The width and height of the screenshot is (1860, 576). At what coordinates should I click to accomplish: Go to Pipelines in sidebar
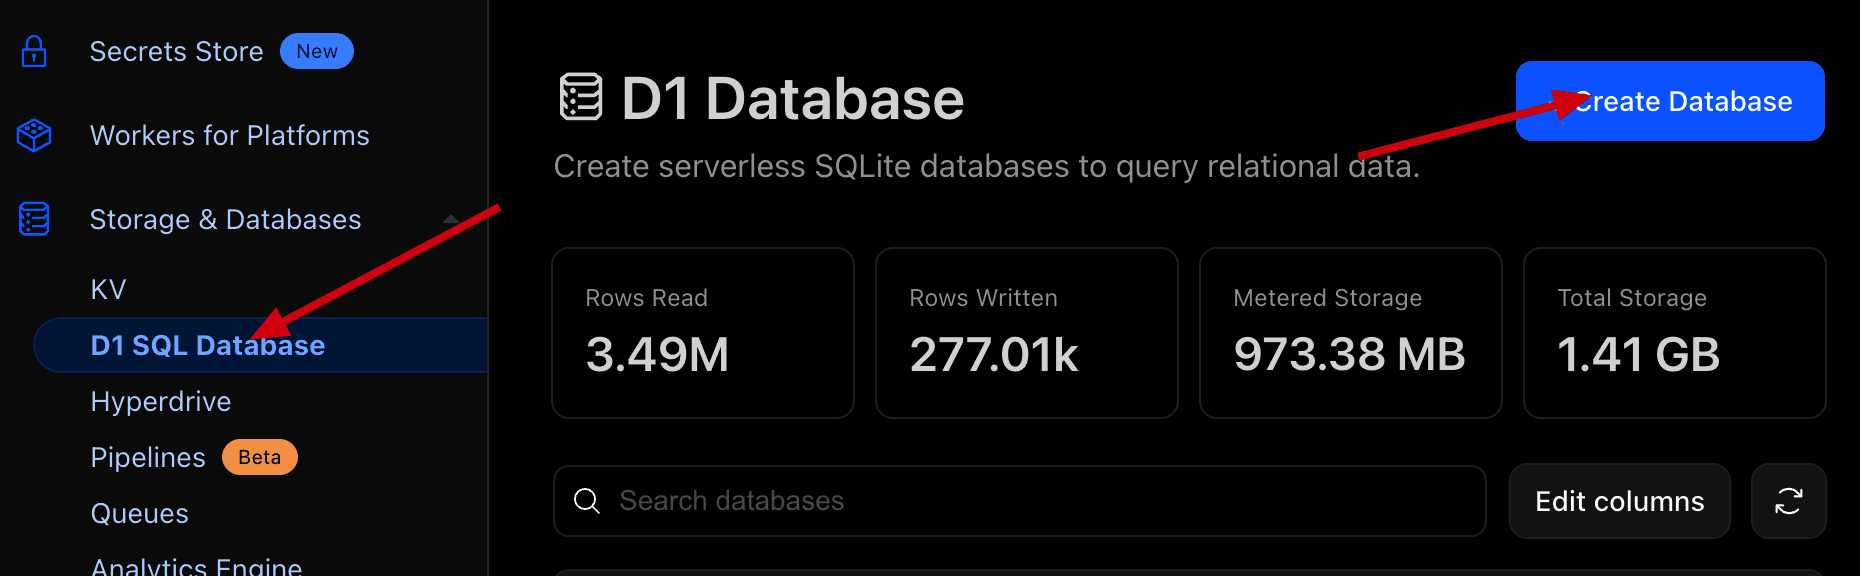147,457
